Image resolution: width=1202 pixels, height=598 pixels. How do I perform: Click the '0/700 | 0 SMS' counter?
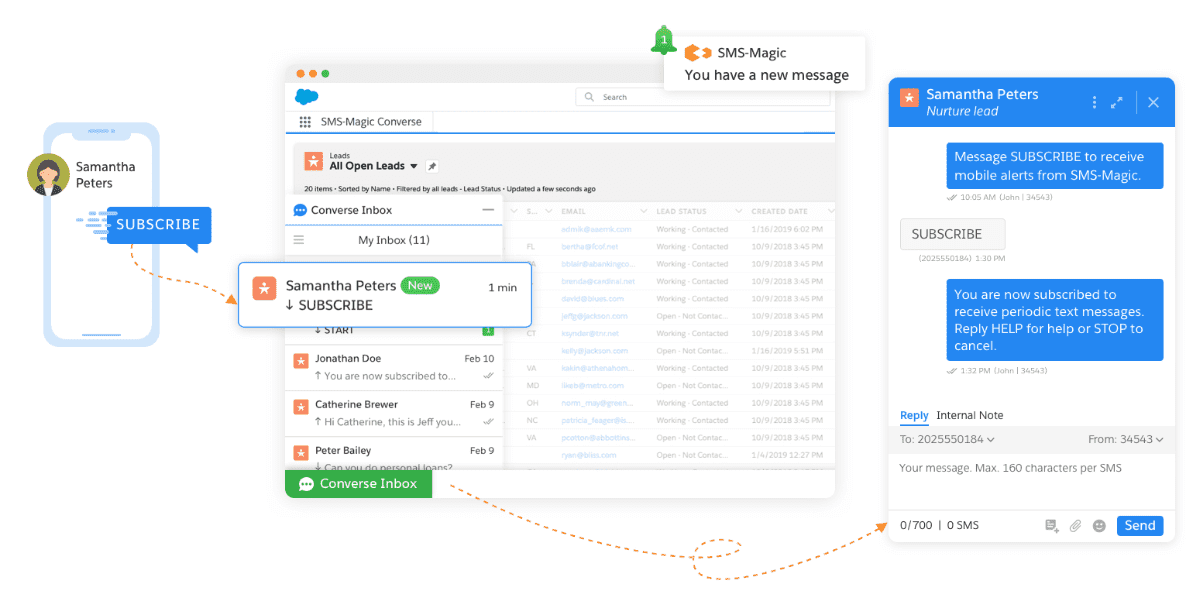(939, 526)
